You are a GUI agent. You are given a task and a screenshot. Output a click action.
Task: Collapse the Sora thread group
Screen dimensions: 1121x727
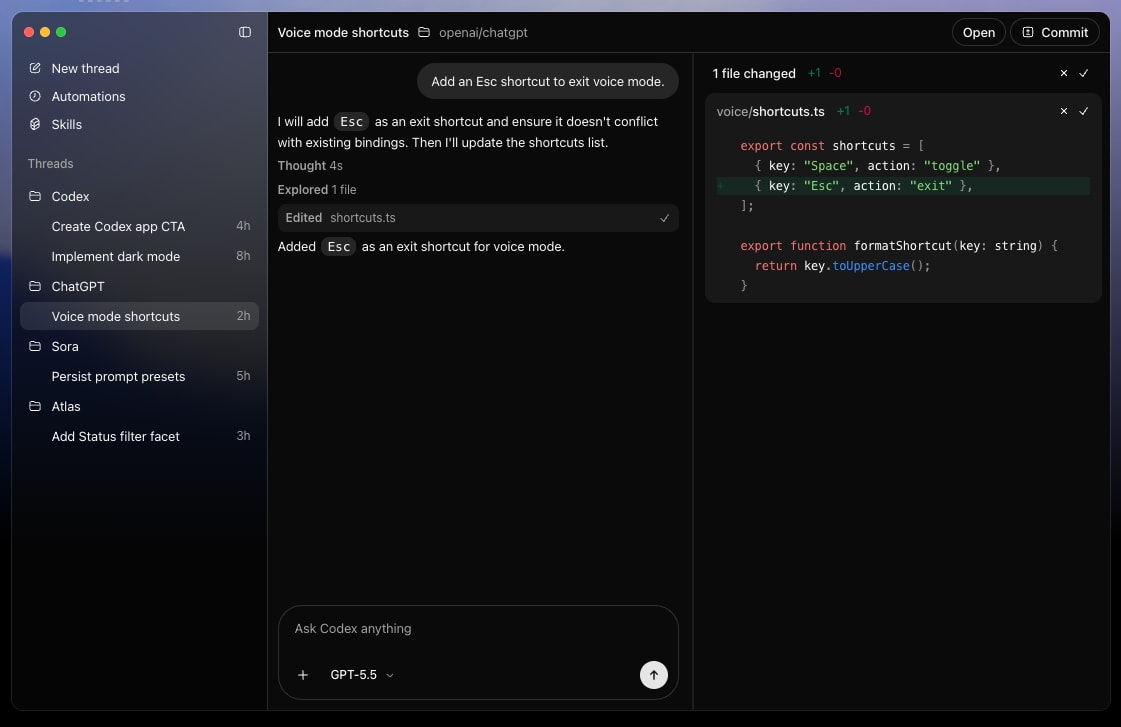(139, 346)
